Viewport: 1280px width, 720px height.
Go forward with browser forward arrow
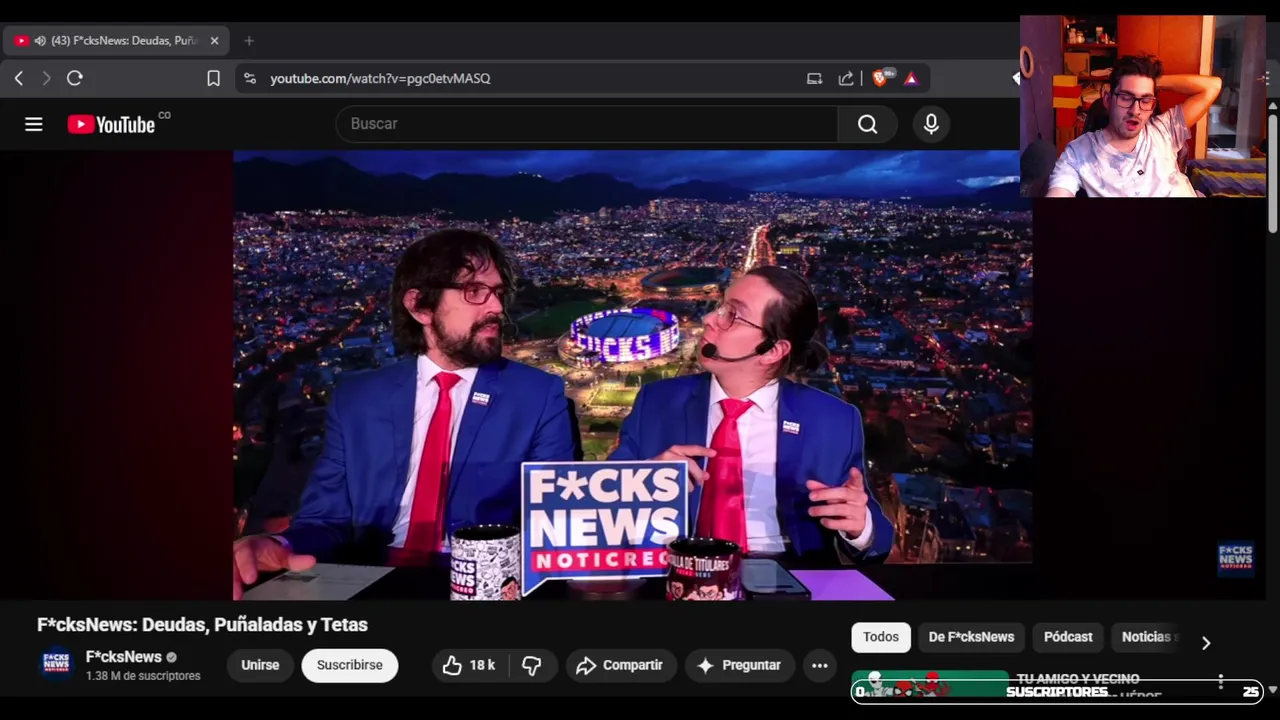tap(46, 78)
